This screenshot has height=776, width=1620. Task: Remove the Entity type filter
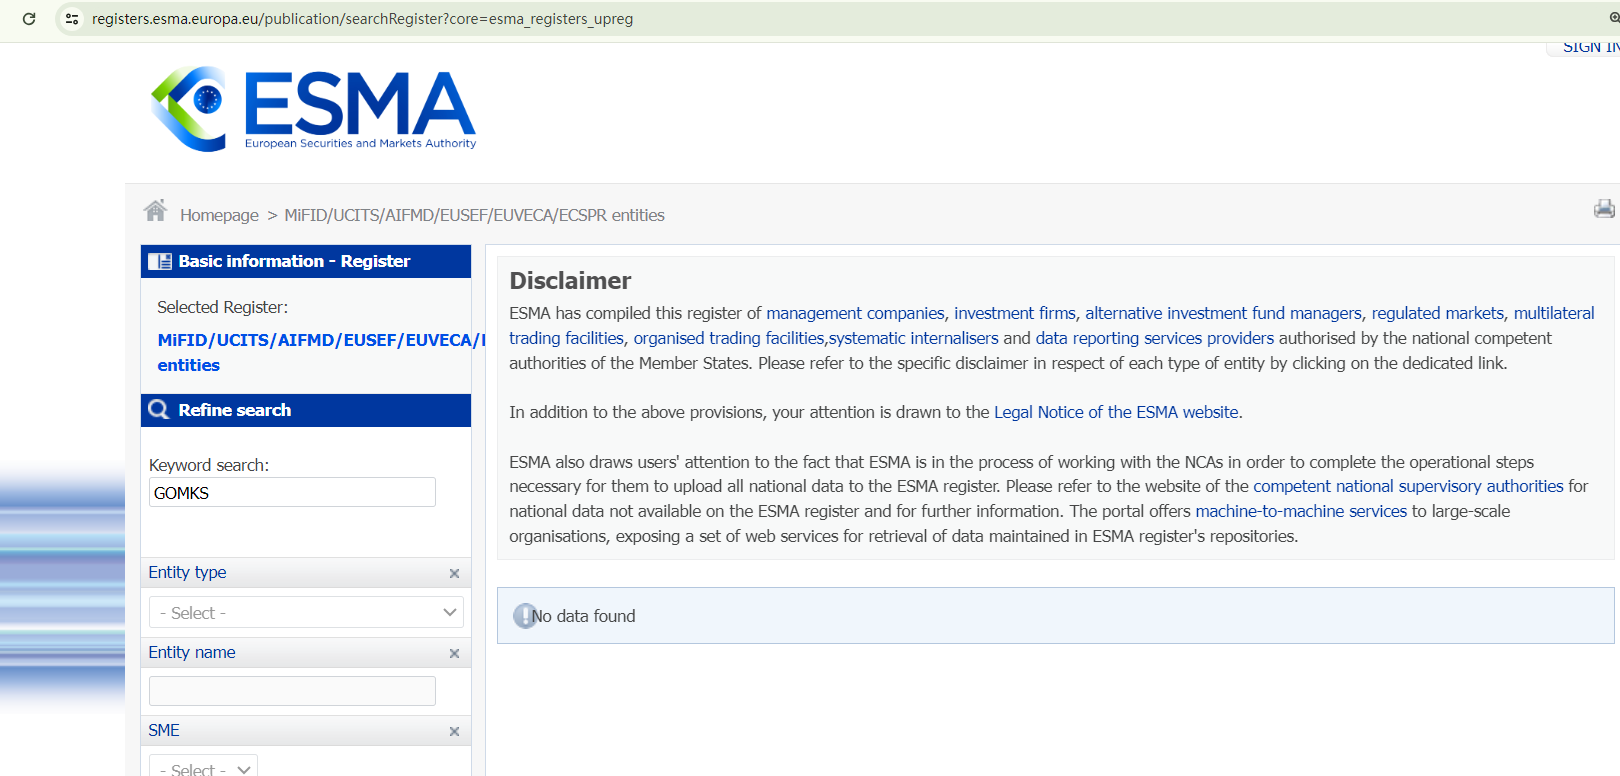click(454, 574)
